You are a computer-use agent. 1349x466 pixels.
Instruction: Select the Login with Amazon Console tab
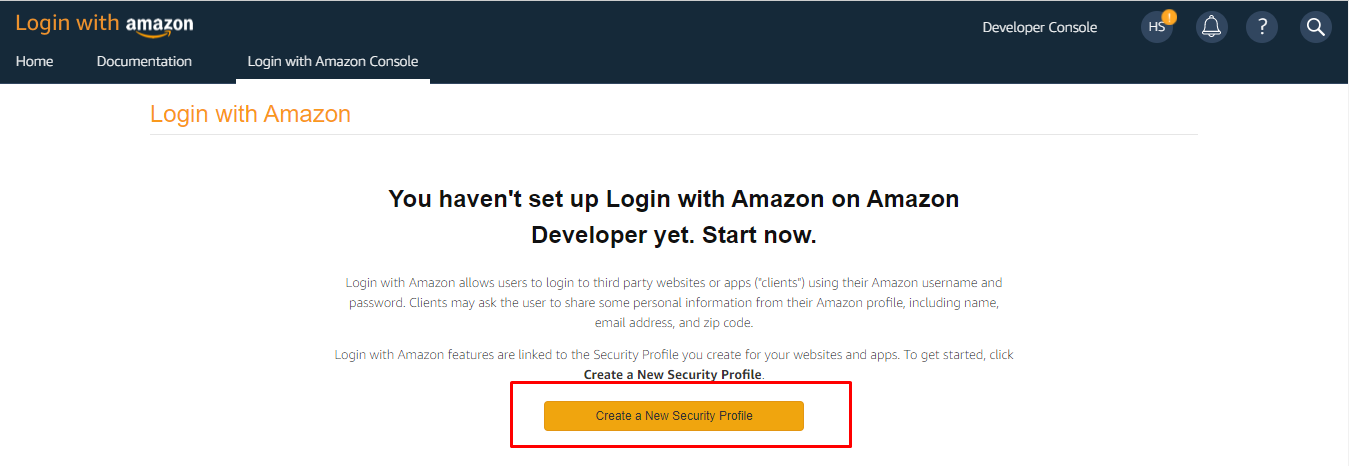pyautogui.click(x=333, y=61)
